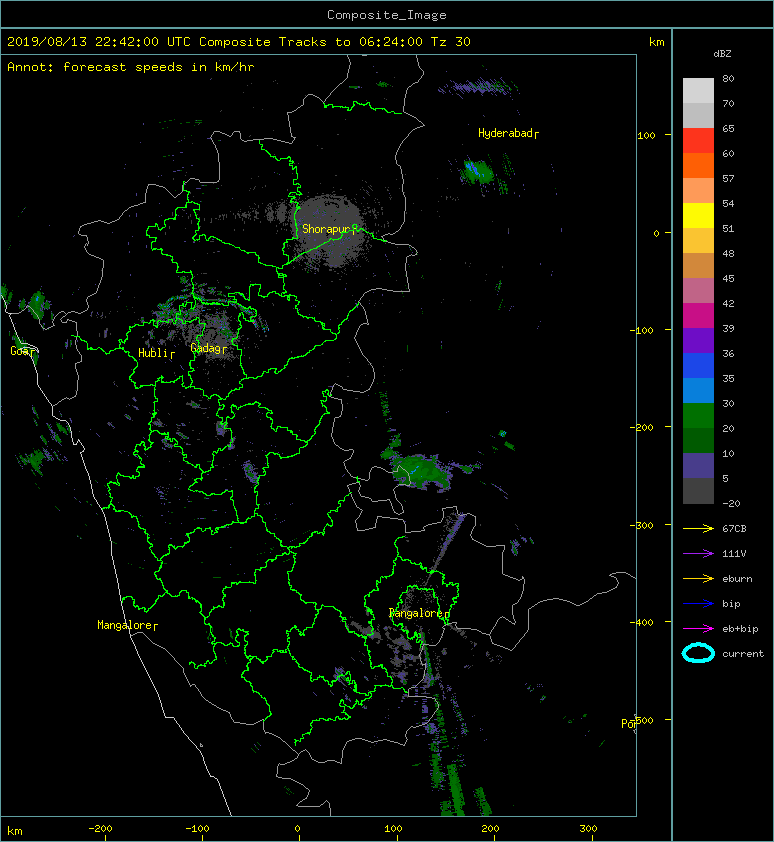Click the Gadag city label
774x842 pixels.
tap(208, 348)
